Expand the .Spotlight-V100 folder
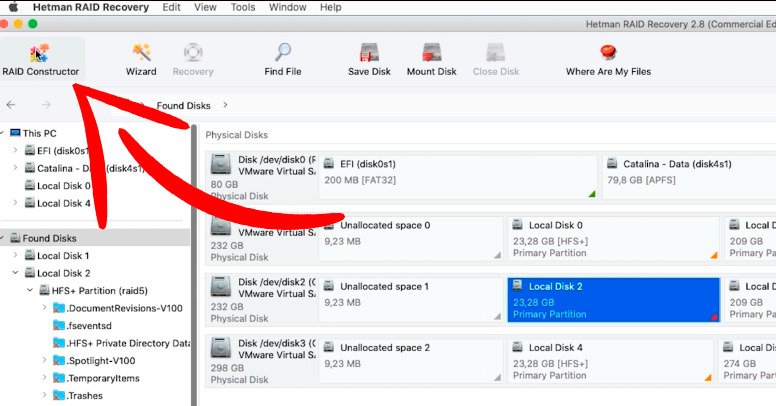 pyautogui.click(x=44, y=360)
